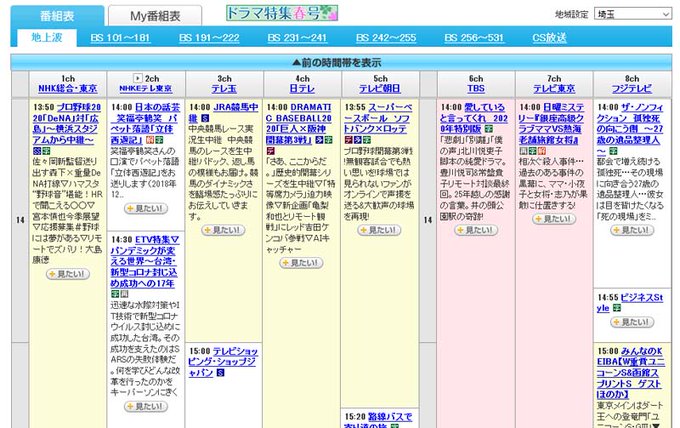Open the ドラマ特集春号 banner
The image size is (680, 428).
click(282, 13)
